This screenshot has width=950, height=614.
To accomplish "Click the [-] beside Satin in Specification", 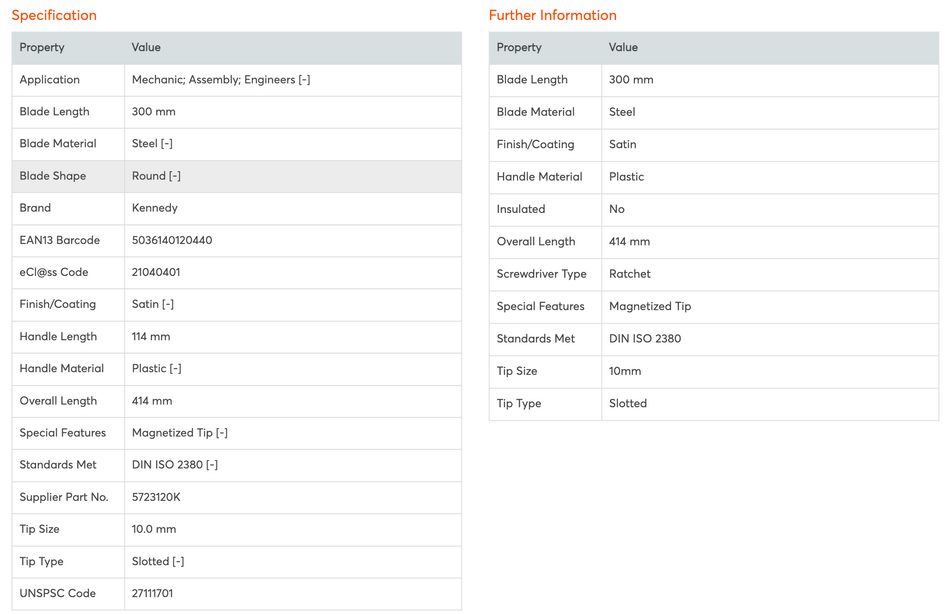I will (x=168, y=304).
